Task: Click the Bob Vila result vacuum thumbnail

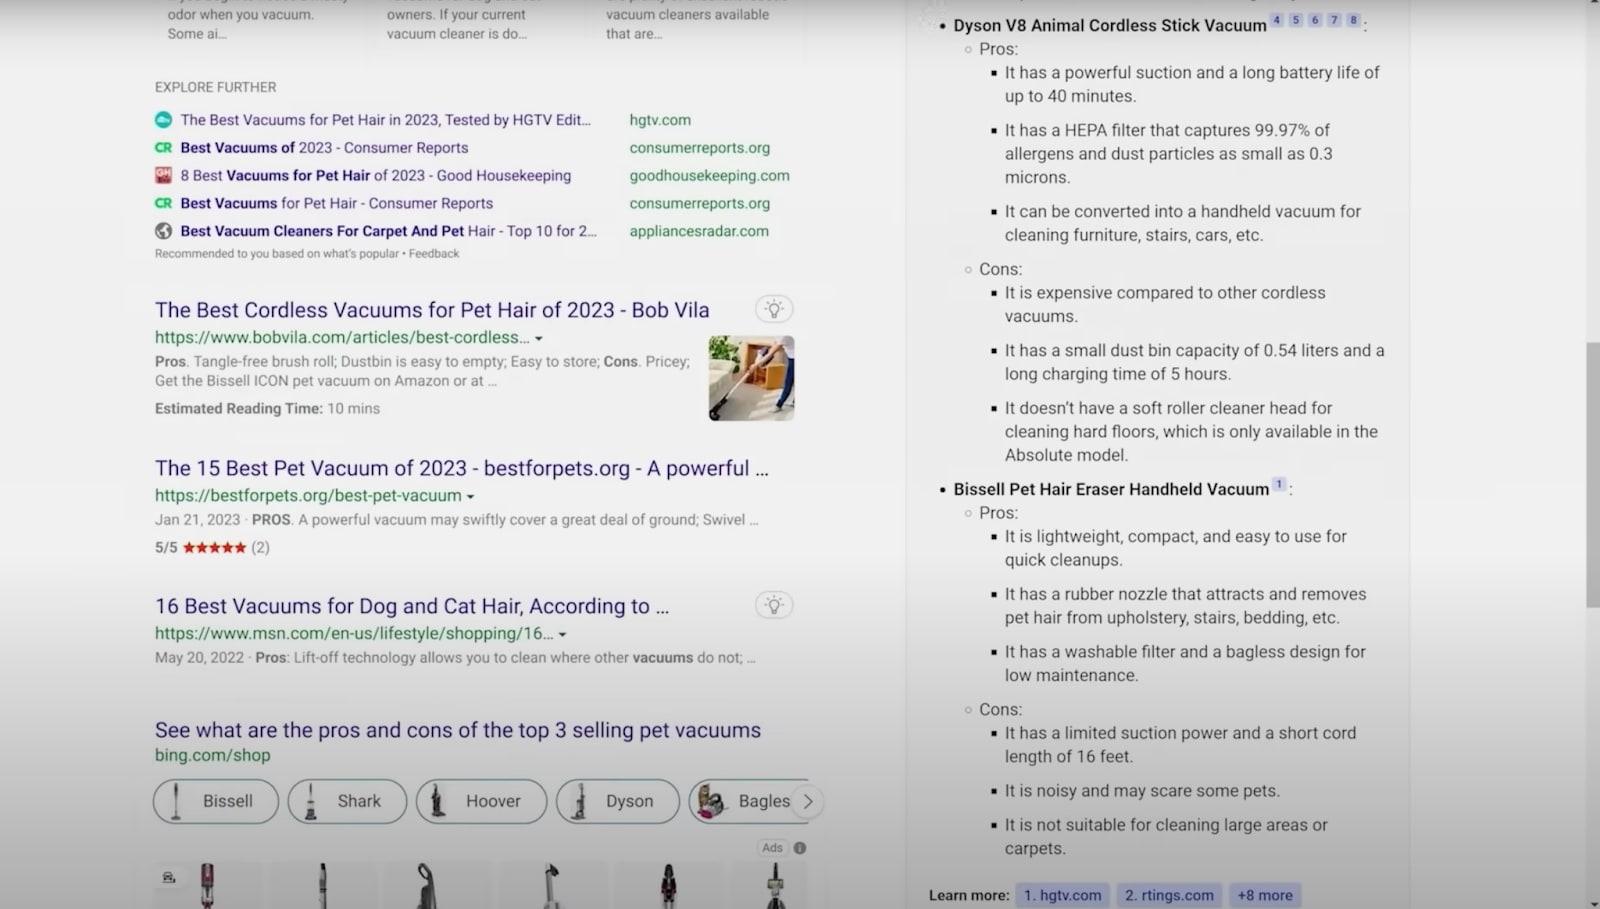Action: point(752,378)
